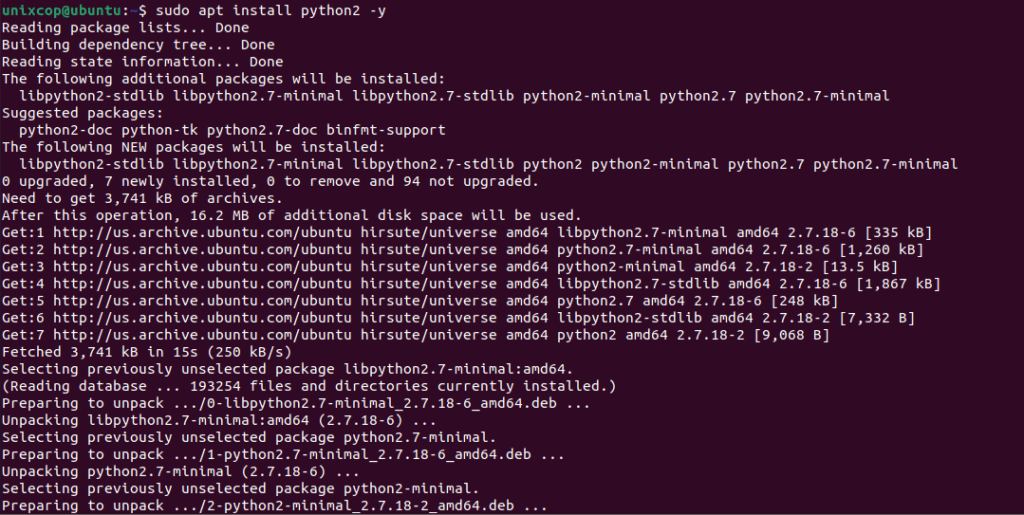This screenshot has height=515, width=1024.
Task: Click the '(Reading database ... 193254 files' line
Action: [309, 386]
